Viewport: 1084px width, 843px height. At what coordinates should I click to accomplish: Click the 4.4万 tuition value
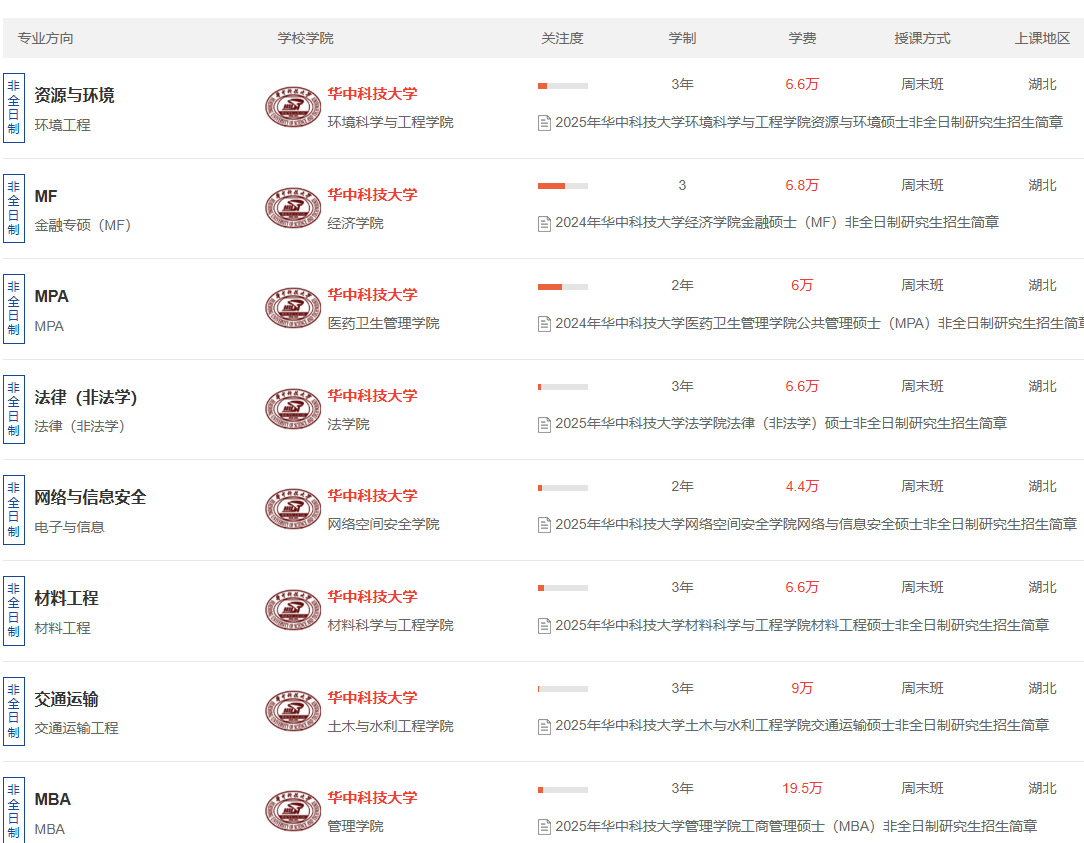click(802, 487)
